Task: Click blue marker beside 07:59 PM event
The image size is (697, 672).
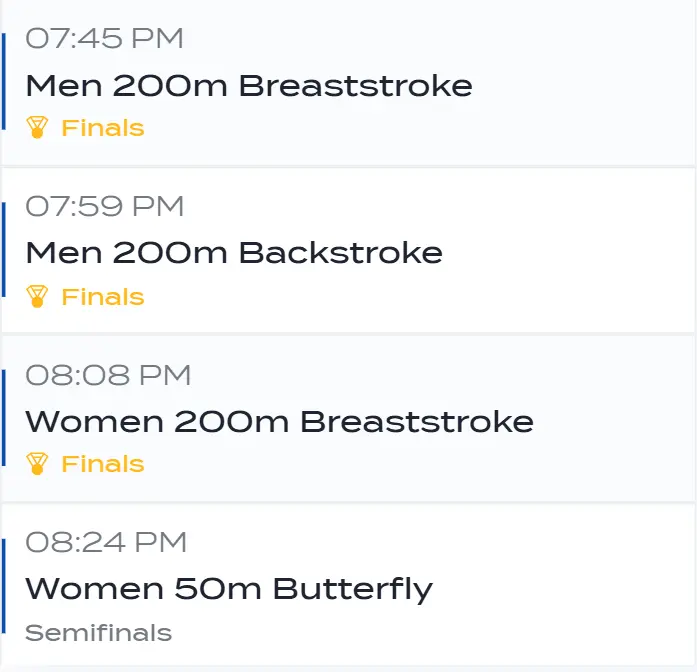Action: [x=3, y=249]
